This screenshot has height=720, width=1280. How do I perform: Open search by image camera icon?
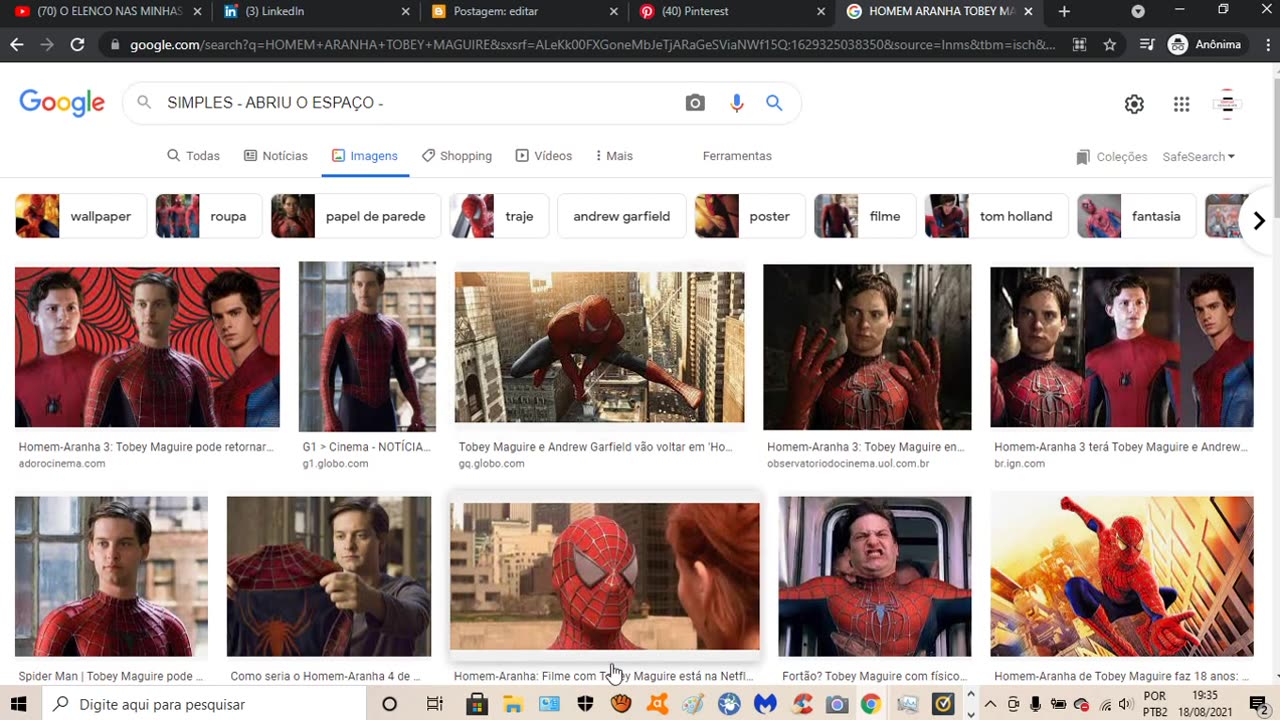click(695, 103)
